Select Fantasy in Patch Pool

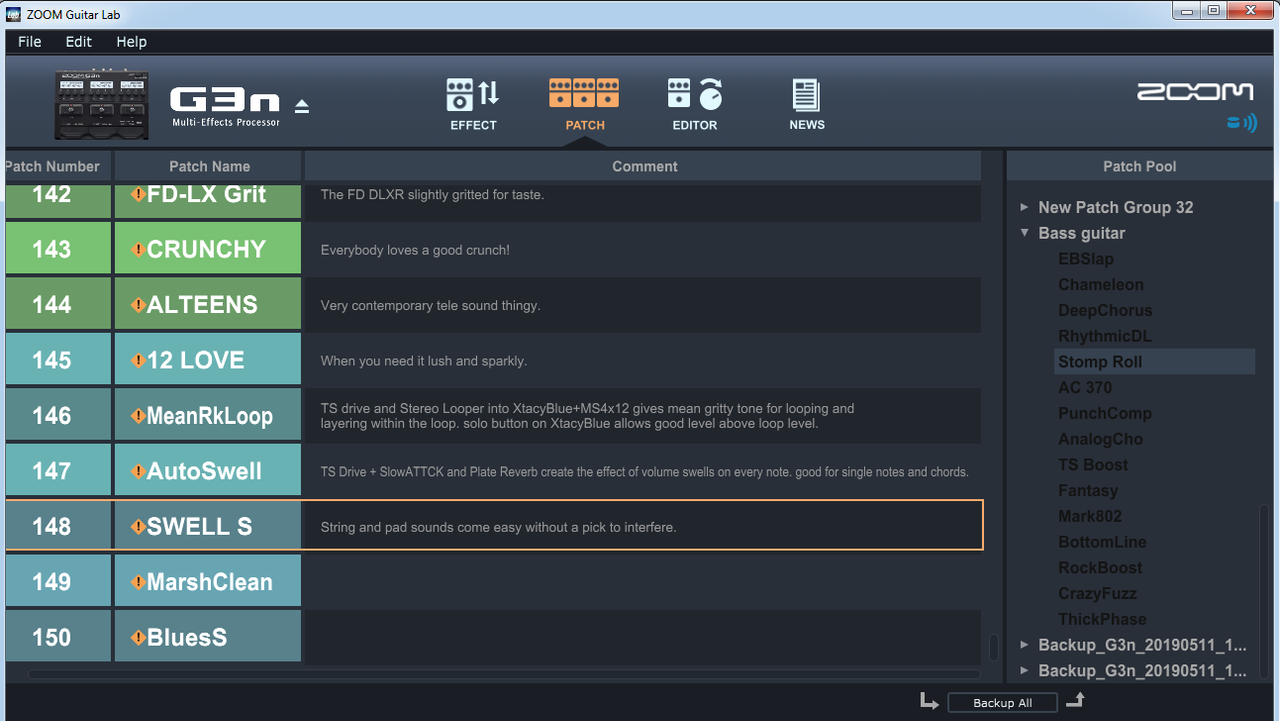click(1088, 491)
